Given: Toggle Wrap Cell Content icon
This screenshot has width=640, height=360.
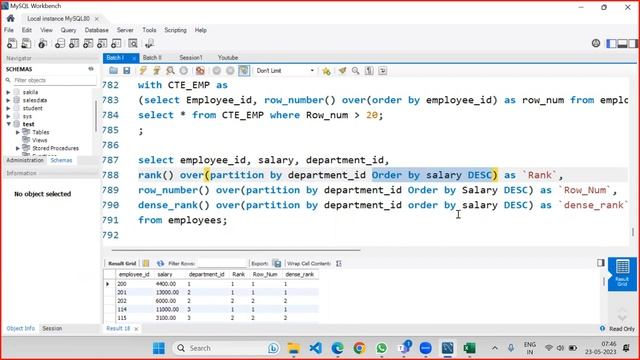Looking at the screenshot, I should coord(339,263).
